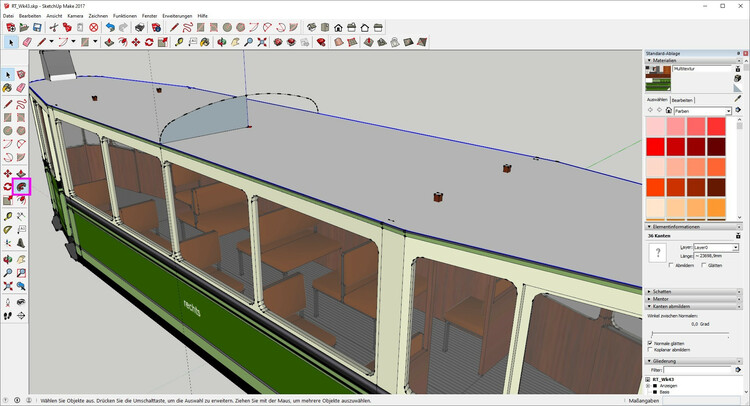Select the Line pencil tool in left toolbar
Viewport: 750px width, 406px height.
pyautogui.click(x=8, y=103)
